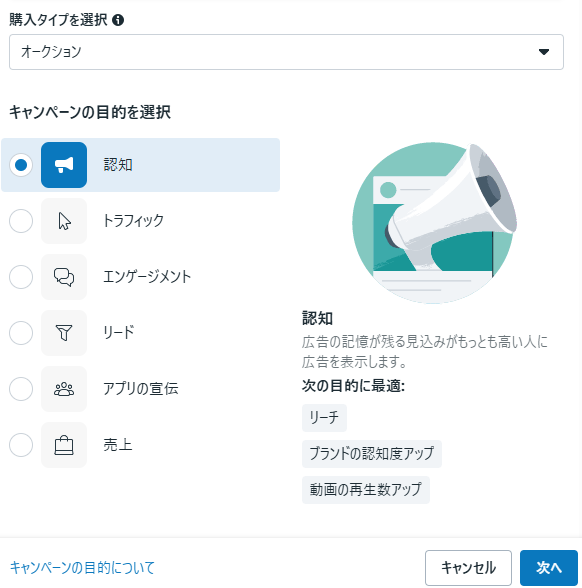Click the 次へ button
The width and height of the screenshot is (582, 588).
click(x=549, y=568)
